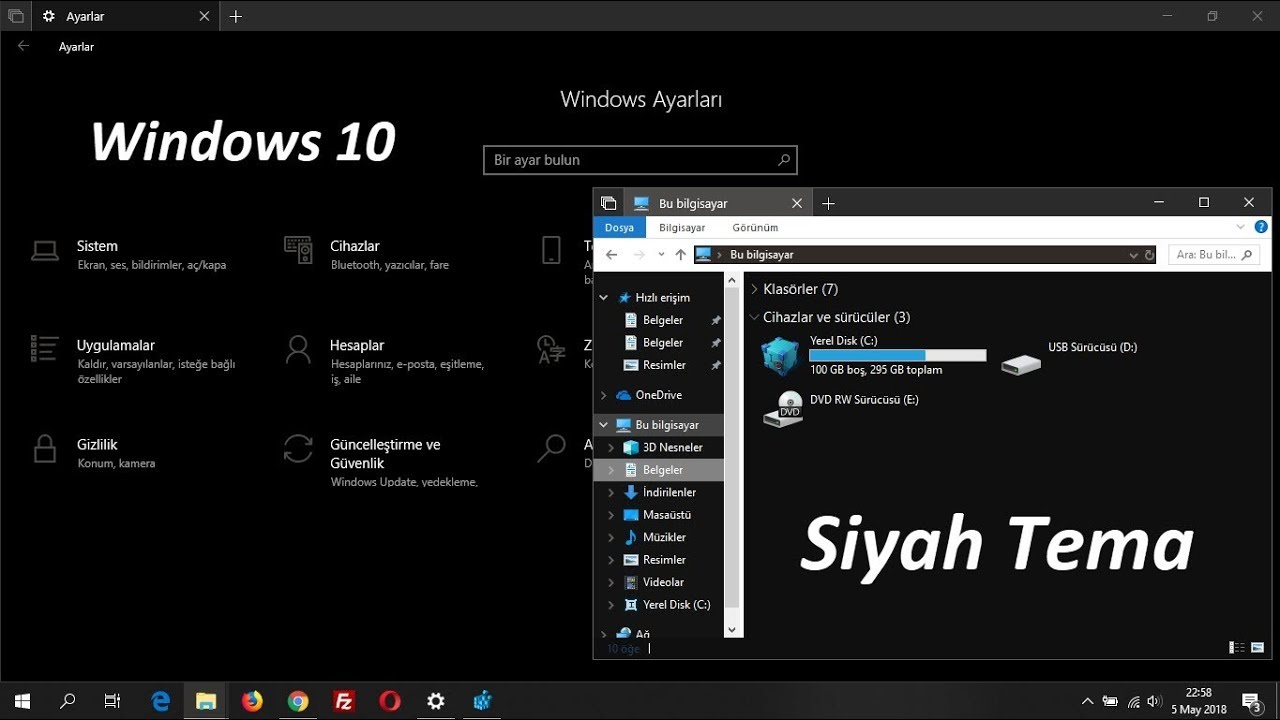The image size is (1280, 720).
Task: Add new tab in Explorer window
Action: click(x=828, y=203)
